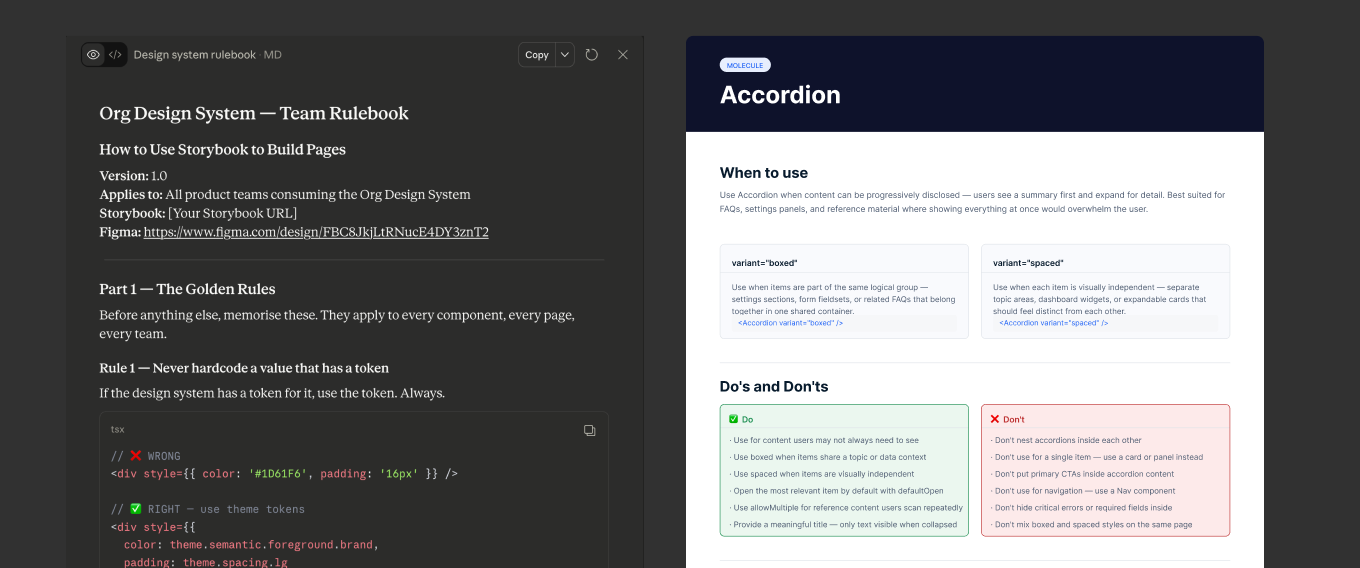Viewport: 1360px width, 568px height.
Task: Click 'Use spaced when items are visually independent'
Action: 821,474
